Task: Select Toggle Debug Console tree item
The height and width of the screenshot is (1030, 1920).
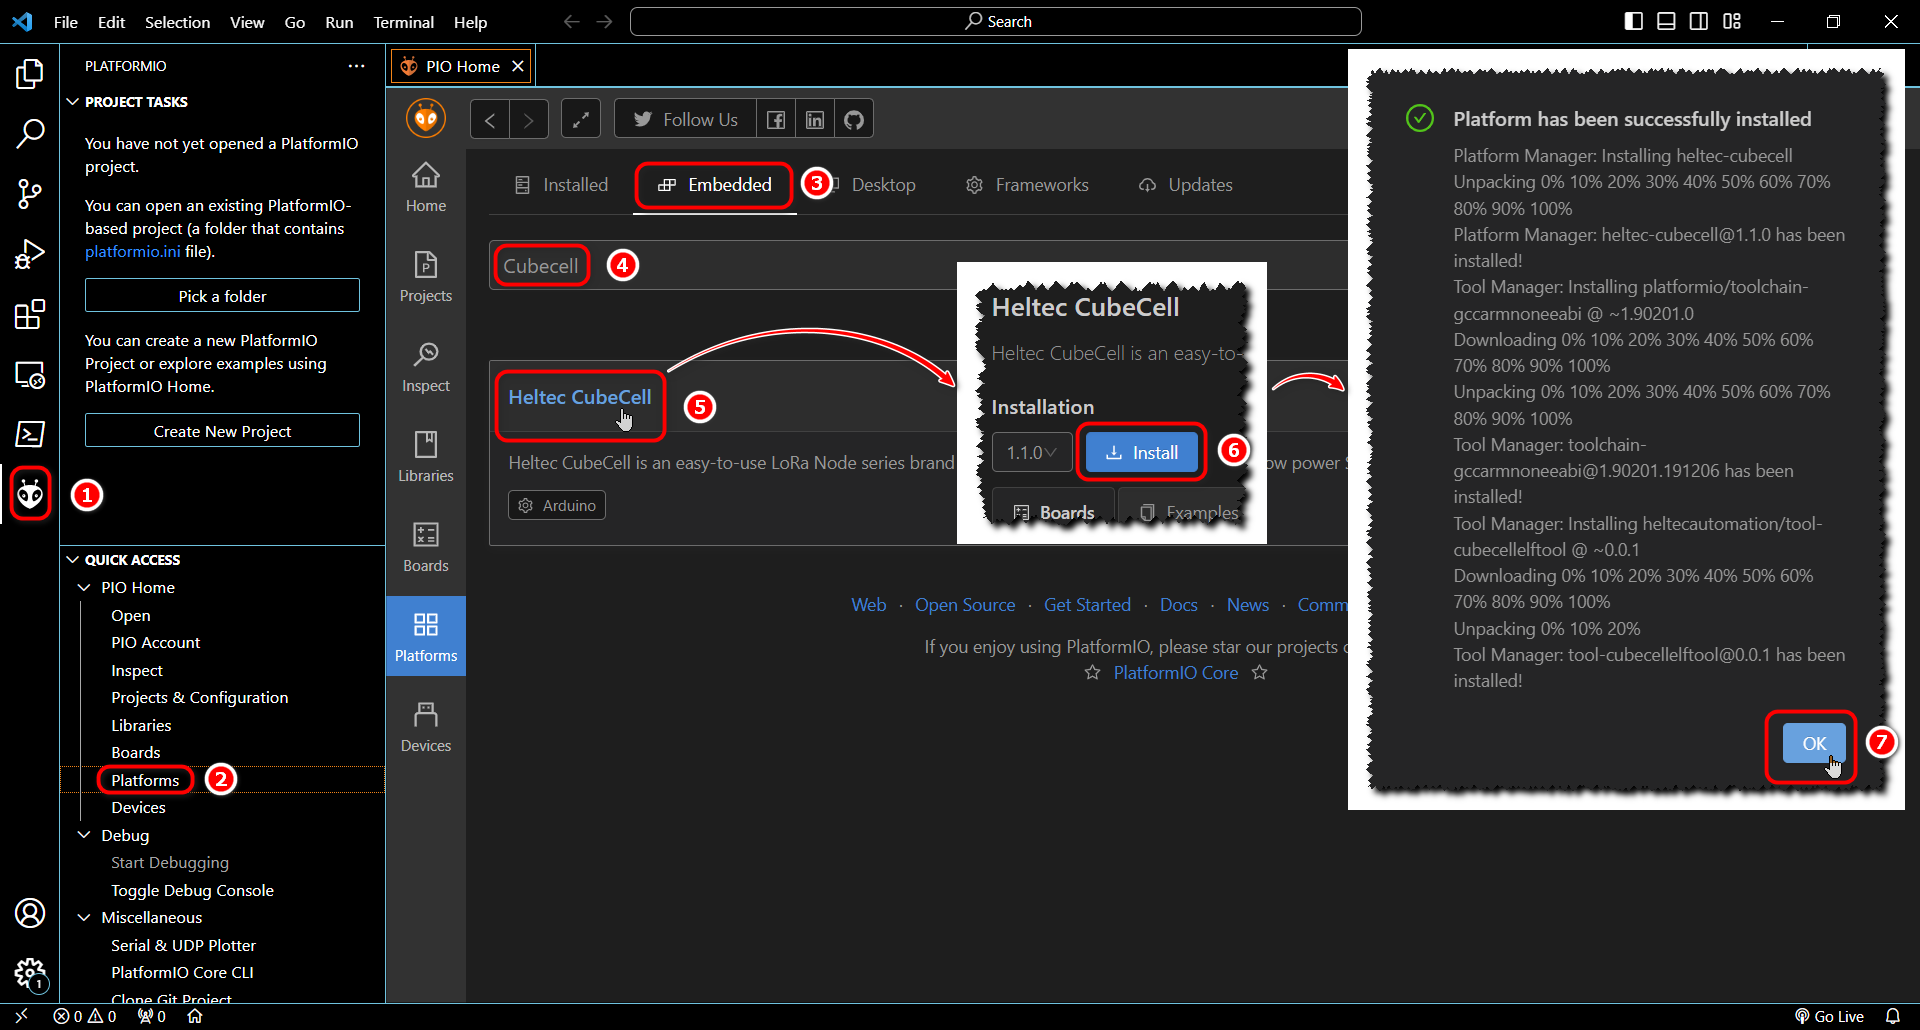Action: tap(192, 890)
